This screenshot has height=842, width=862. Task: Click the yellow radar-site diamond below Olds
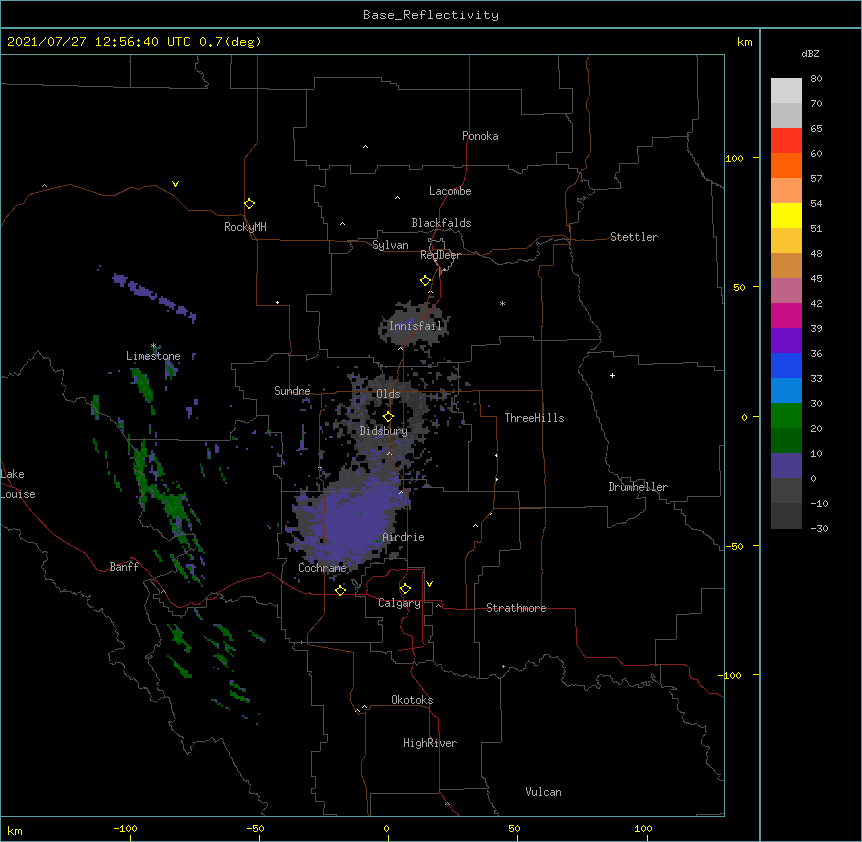(388, 417)
